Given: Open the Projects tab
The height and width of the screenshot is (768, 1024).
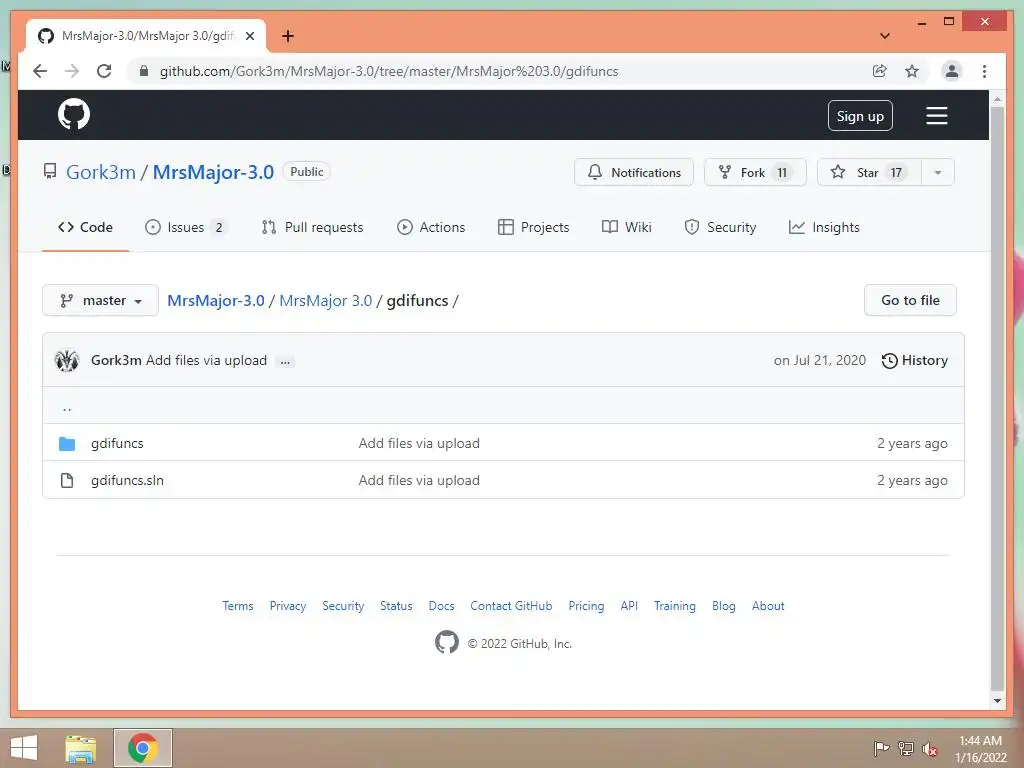Looking at the screenshot, I should (x=534, y=227).
